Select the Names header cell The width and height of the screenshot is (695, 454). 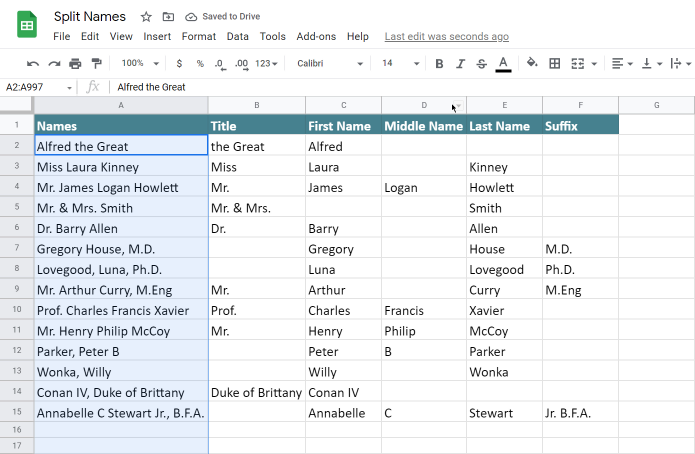pos(121,126)
